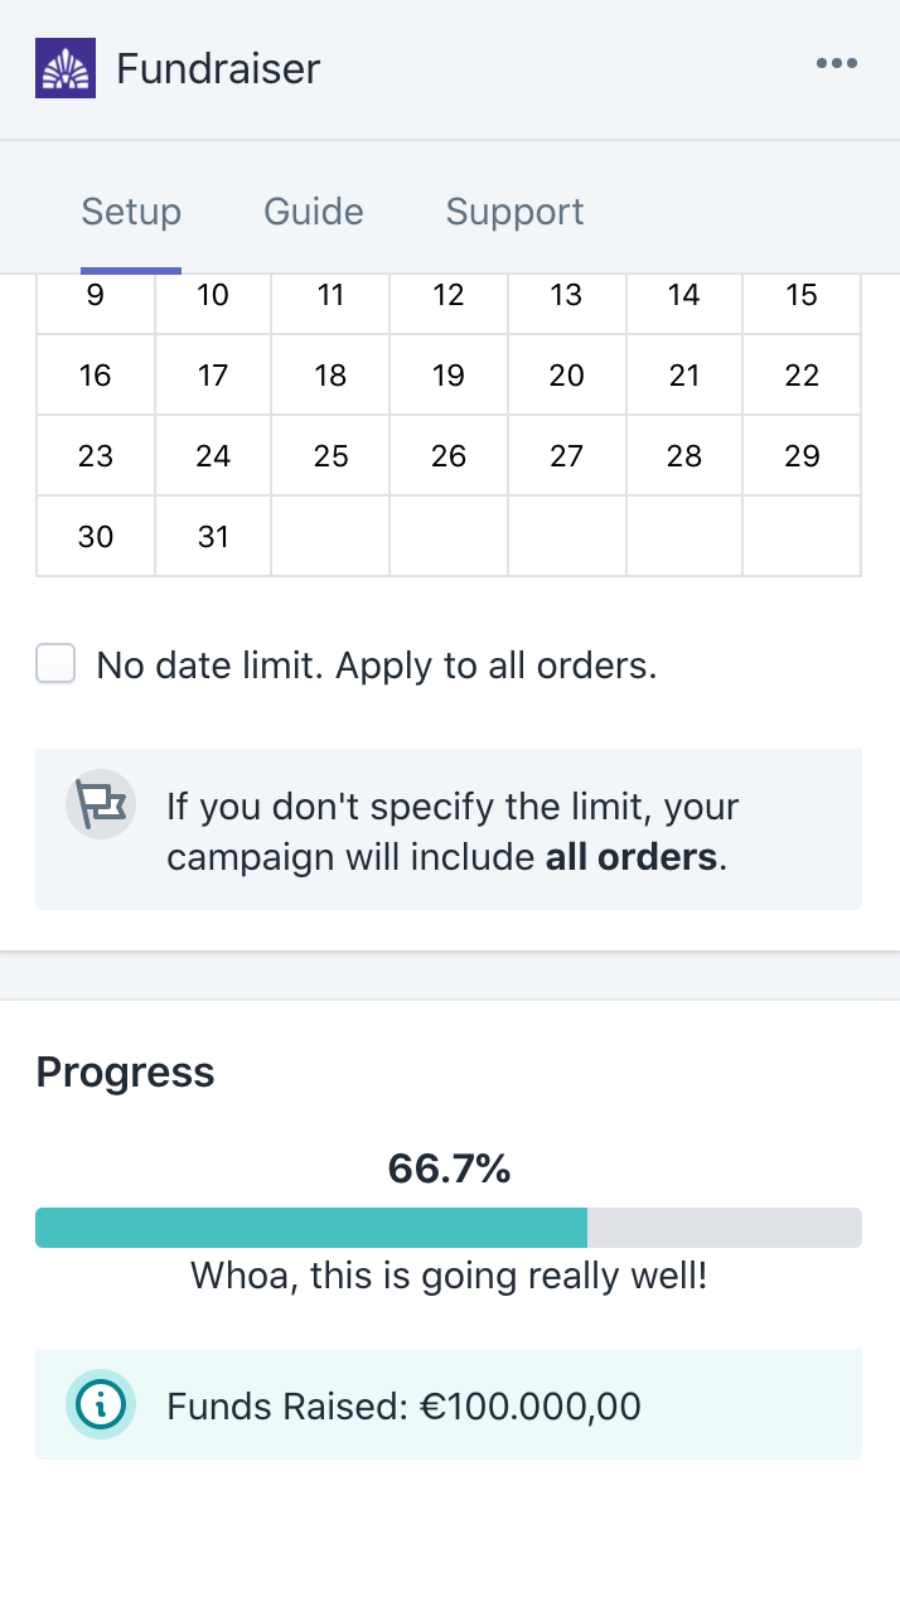Click the 66.7% percentage label
The width and height of the screenshot is (900, 1600).
tap(448, 1168)
